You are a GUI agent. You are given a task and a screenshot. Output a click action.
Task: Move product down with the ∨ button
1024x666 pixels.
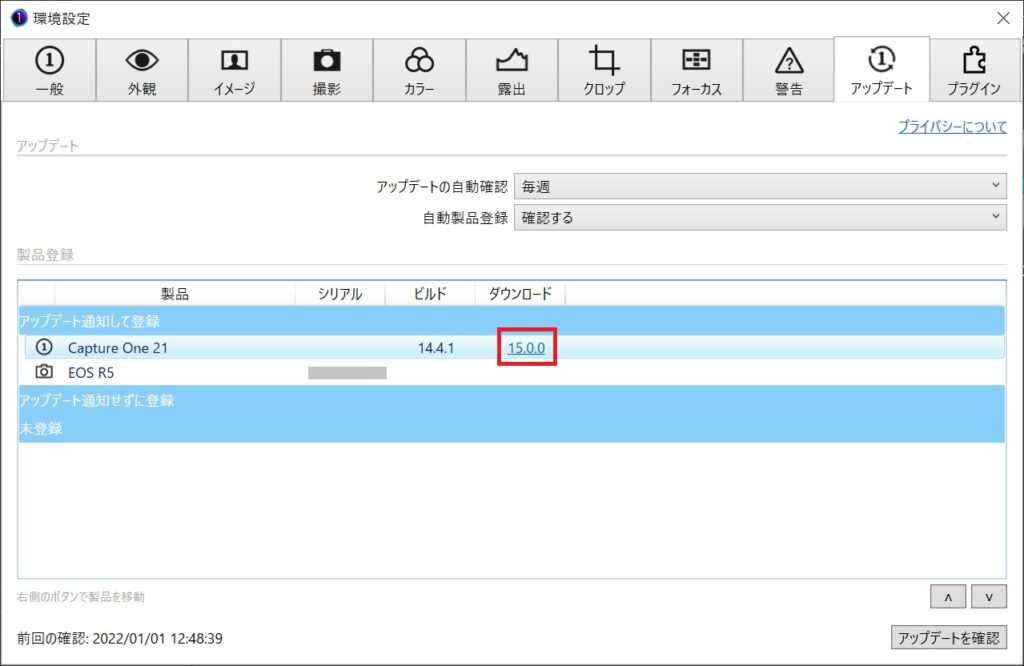(989, 597)
